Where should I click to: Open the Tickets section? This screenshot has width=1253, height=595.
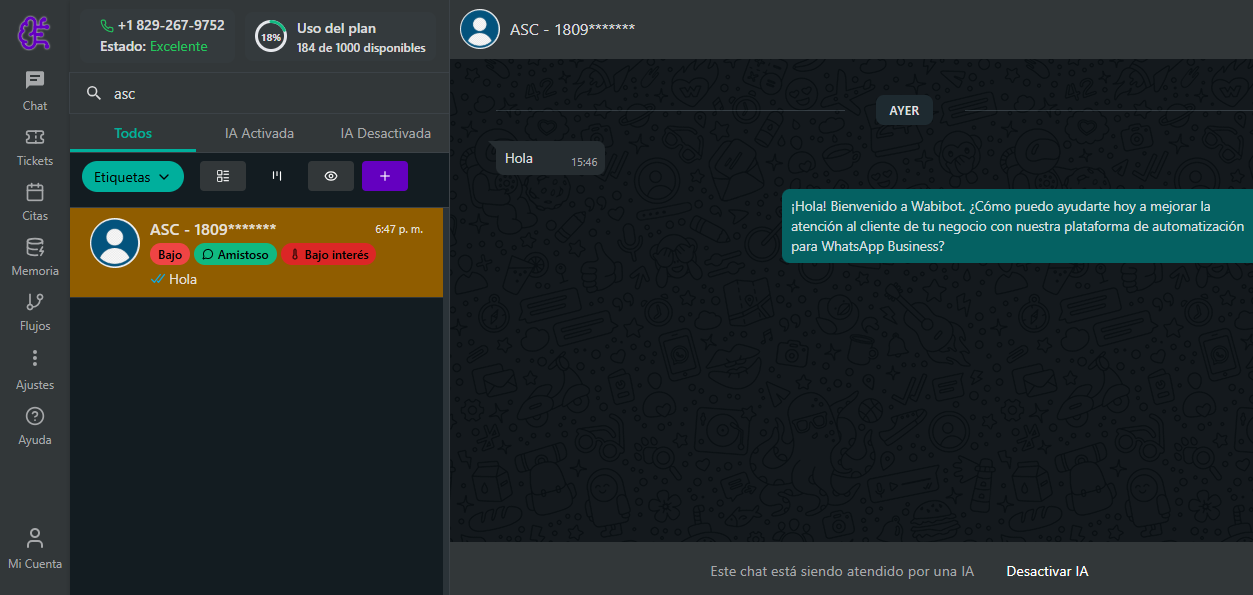pos(35,146)
